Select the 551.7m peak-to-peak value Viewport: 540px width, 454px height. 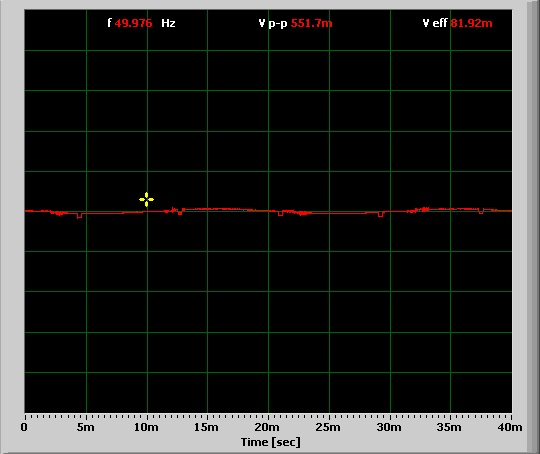point(312,23)
